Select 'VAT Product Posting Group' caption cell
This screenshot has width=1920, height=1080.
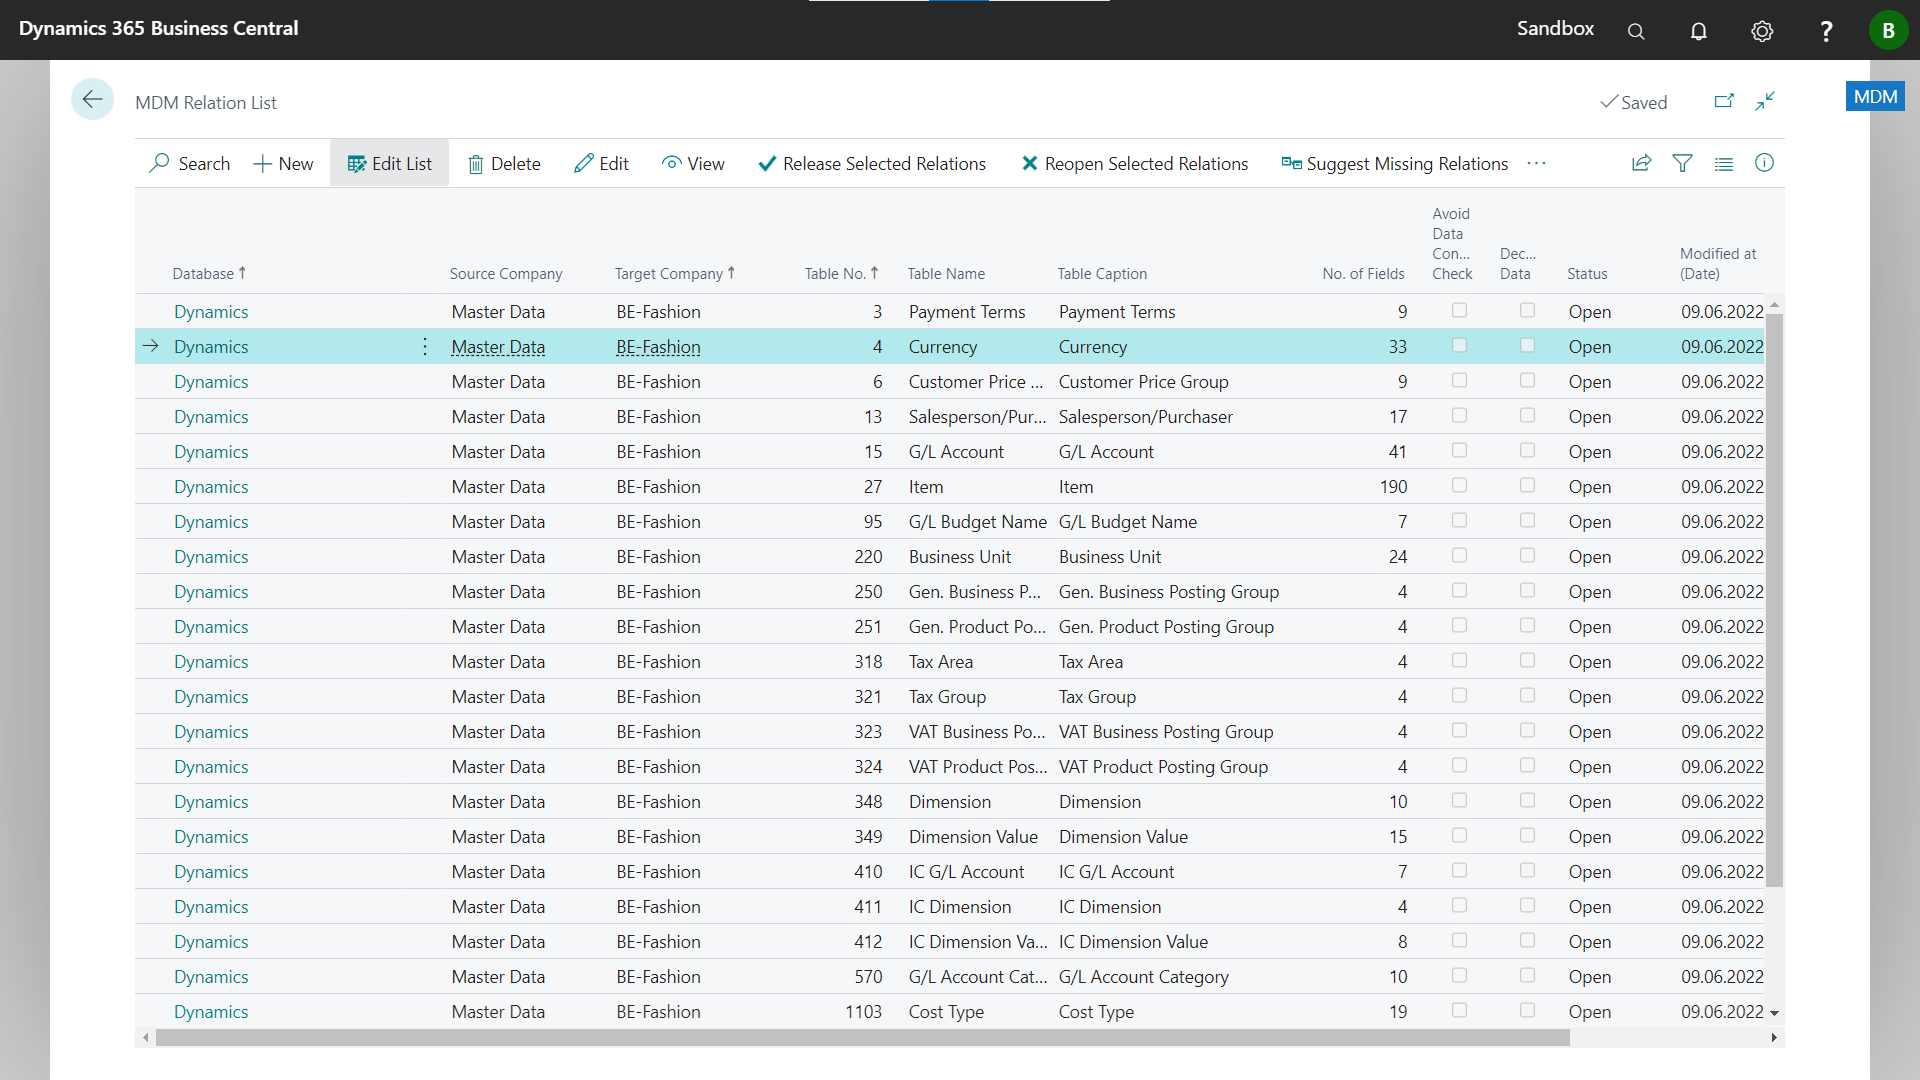[x=1163, y=766]
